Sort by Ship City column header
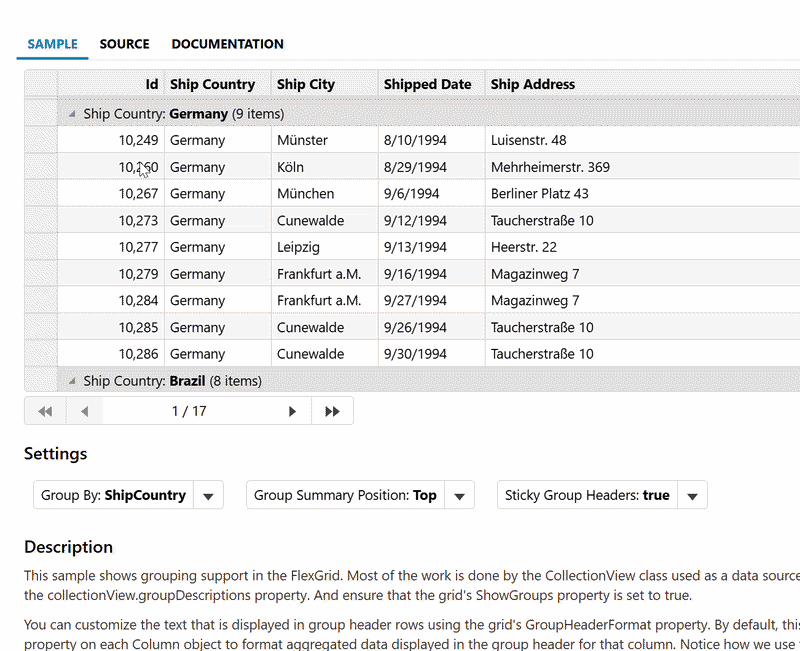 click(x=325, y=84)
